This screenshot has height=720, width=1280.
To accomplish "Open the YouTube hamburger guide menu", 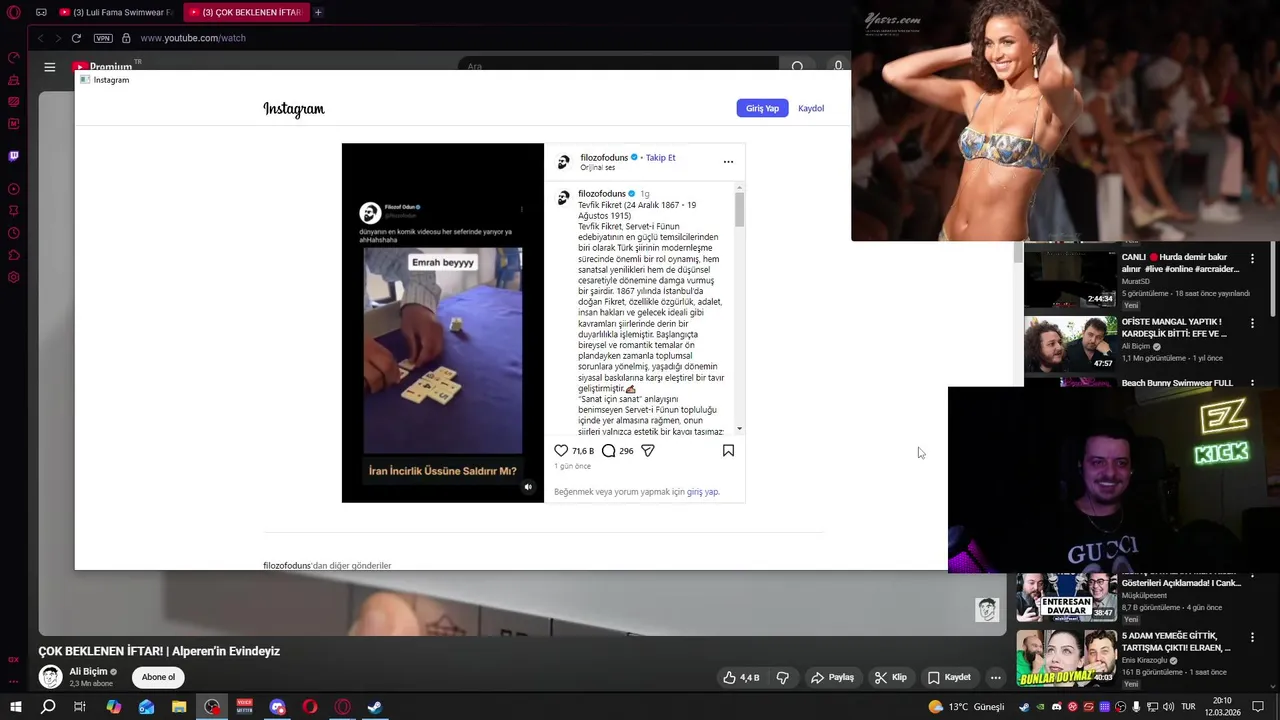I will (50, 67).
